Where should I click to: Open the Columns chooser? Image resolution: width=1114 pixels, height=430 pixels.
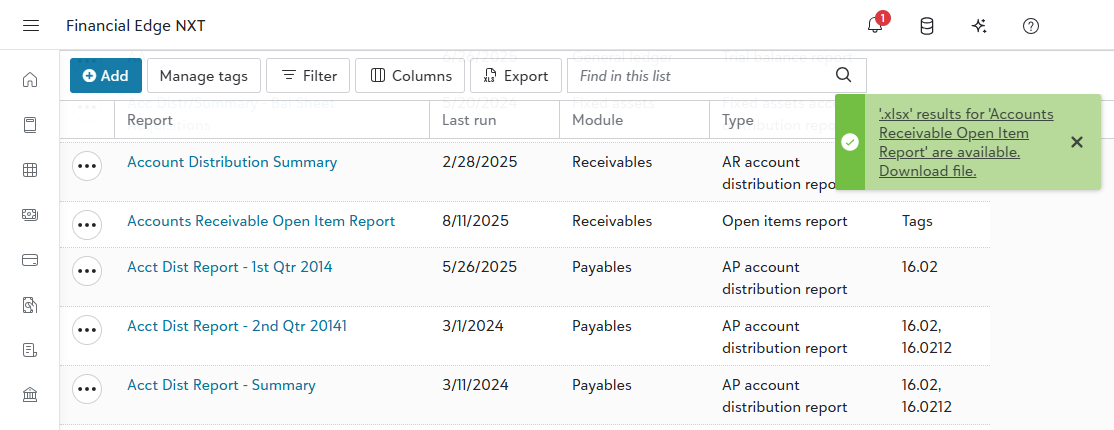pos(410,76)
